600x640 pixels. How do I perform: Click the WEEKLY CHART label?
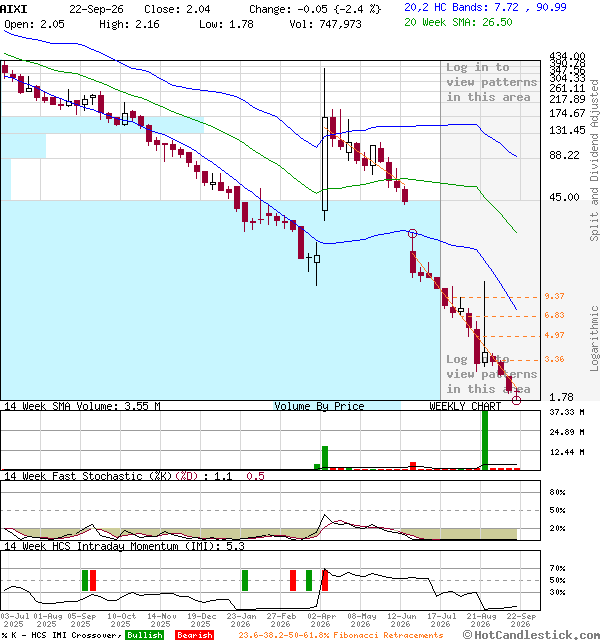click(x=465, y=406)
